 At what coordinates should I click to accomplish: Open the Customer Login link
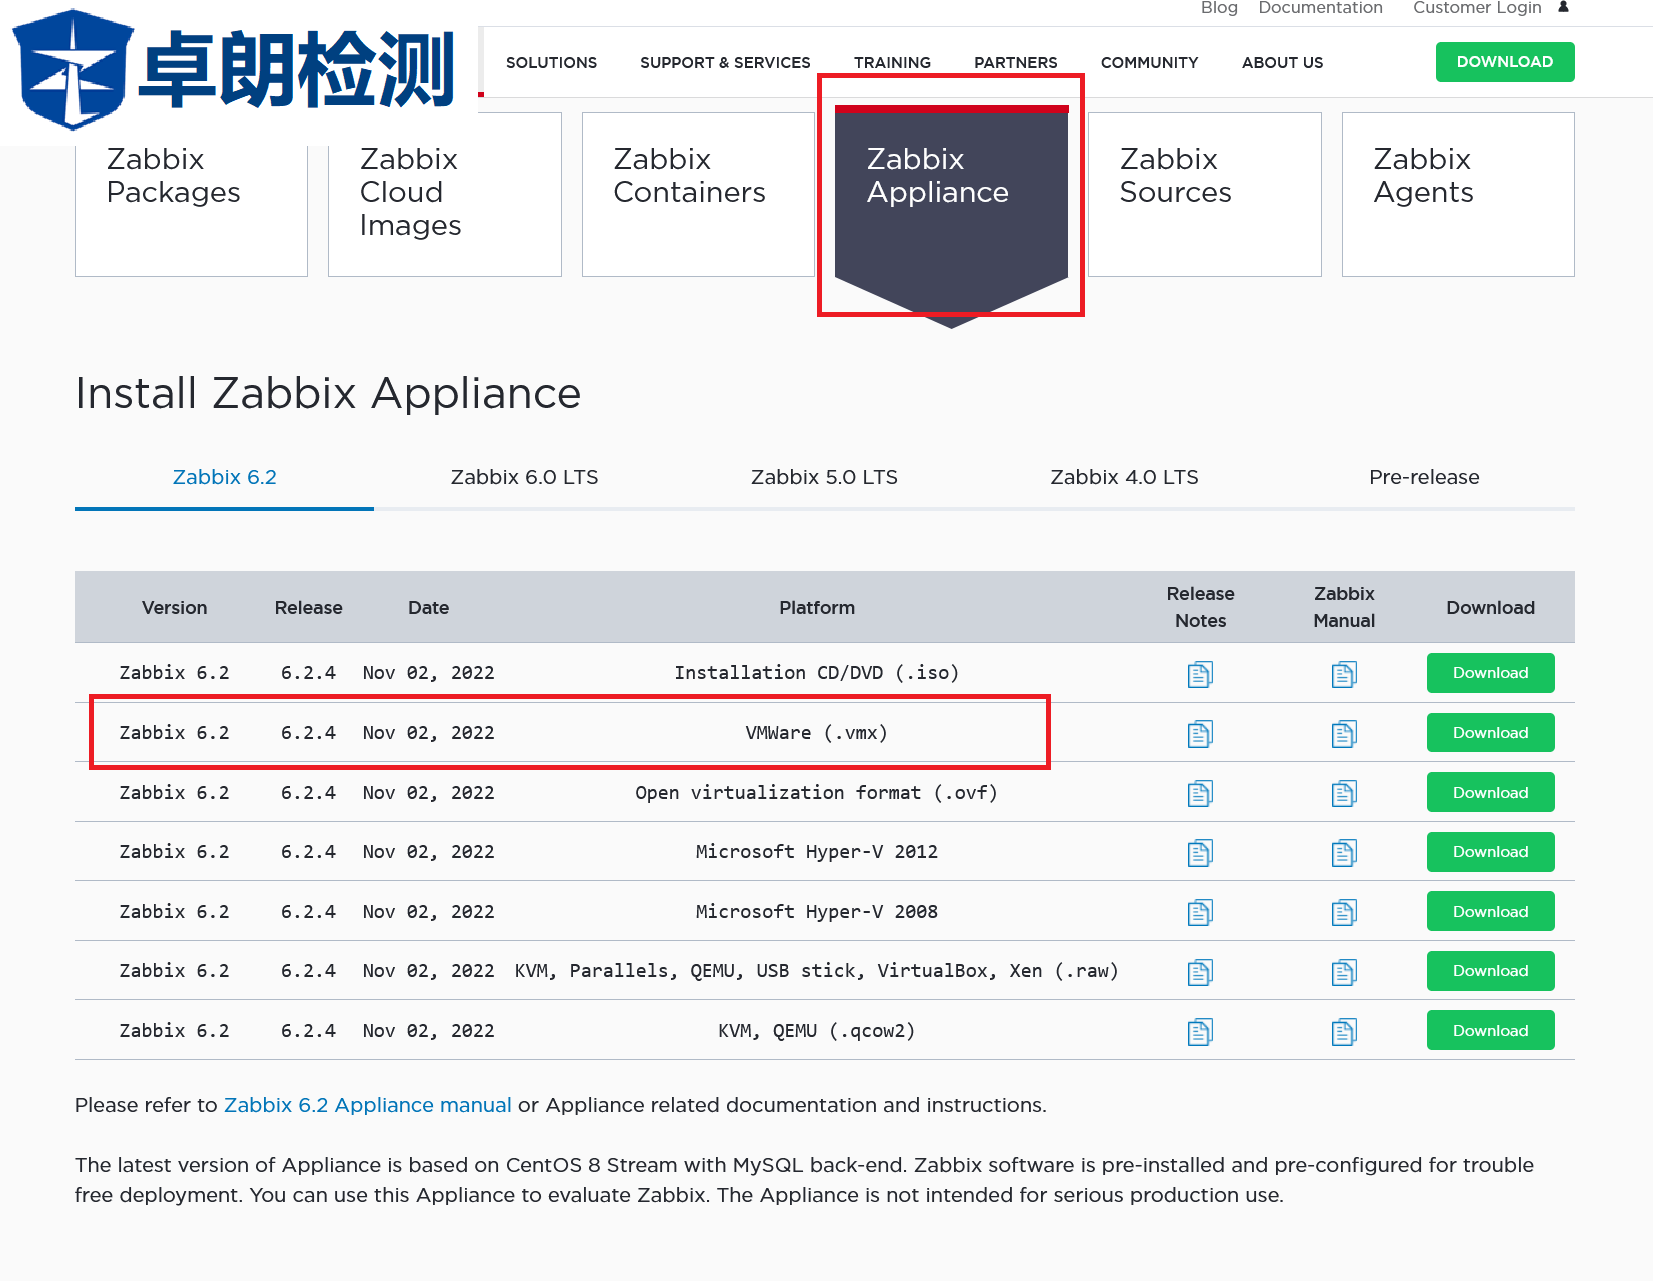pyautogui.click(x=1477, y=8)
